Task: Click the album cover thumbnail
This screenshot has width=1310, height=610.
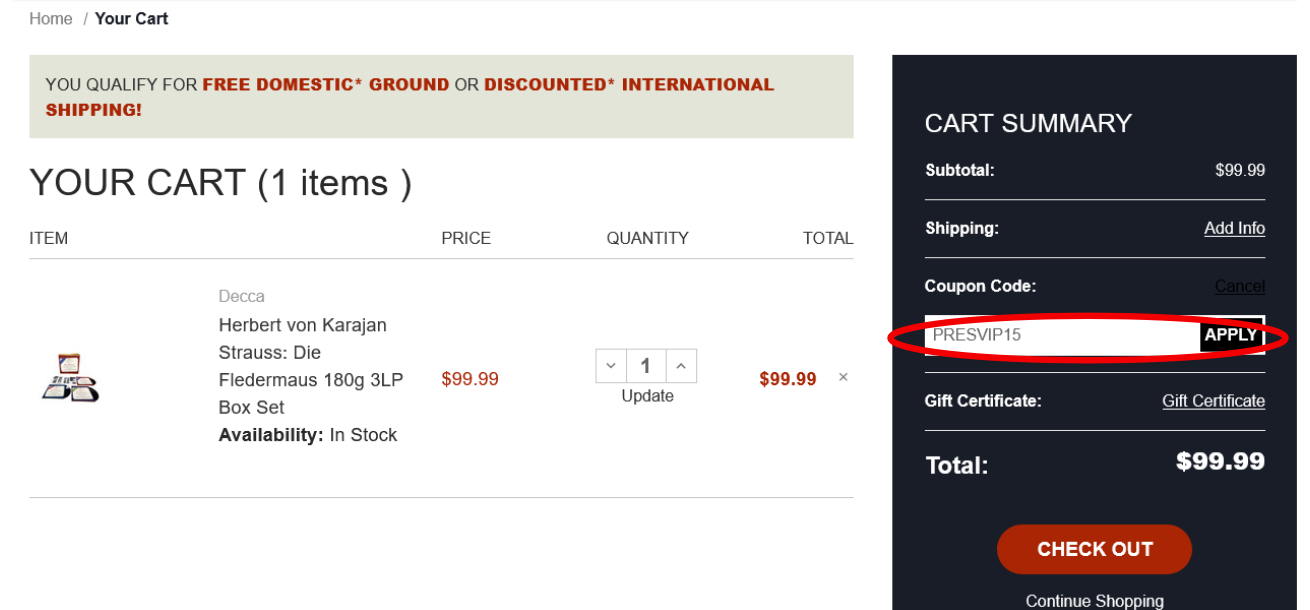Action: [x=70, y=377]
